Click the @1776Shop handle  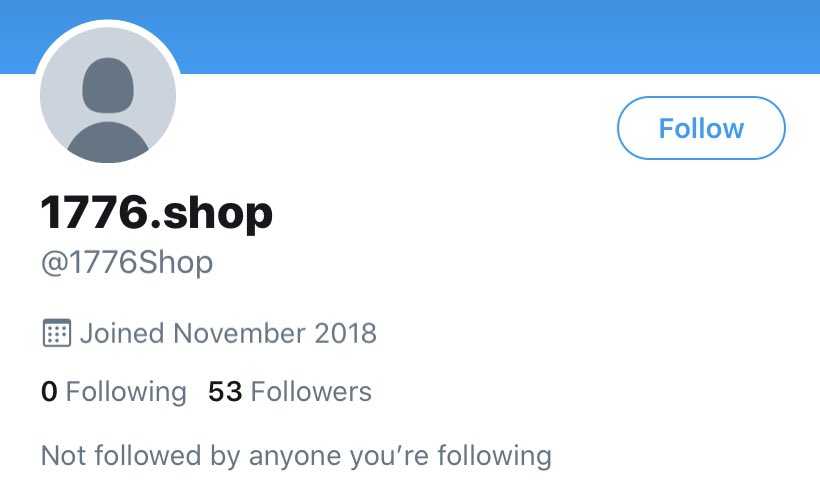pyautogui.click(x=127, y=263)
